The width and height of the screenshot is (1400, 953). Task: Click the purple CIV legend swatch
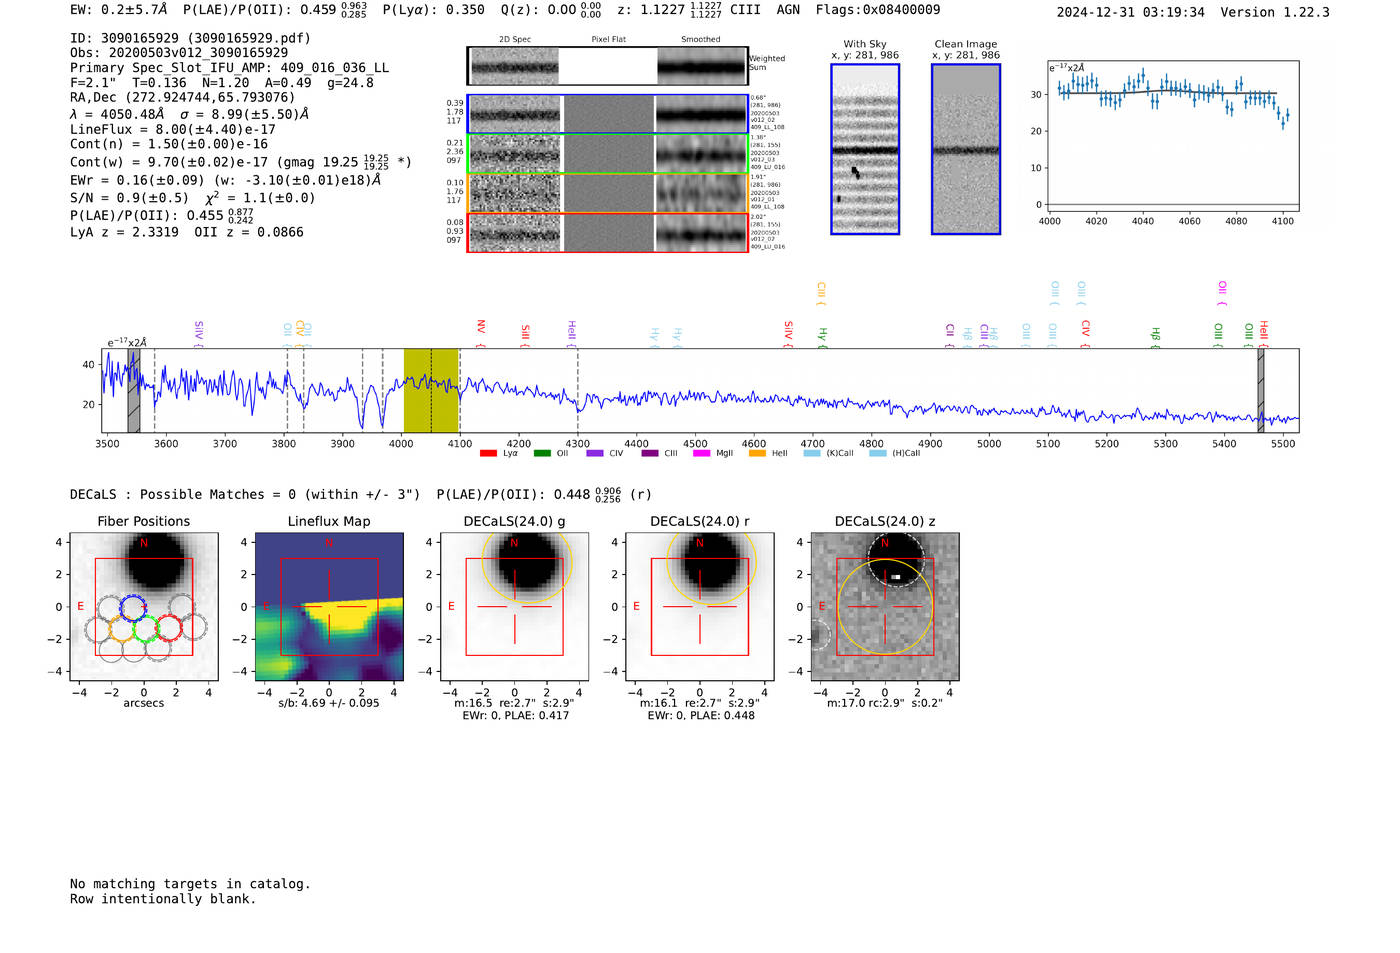(x=595, y=454)
